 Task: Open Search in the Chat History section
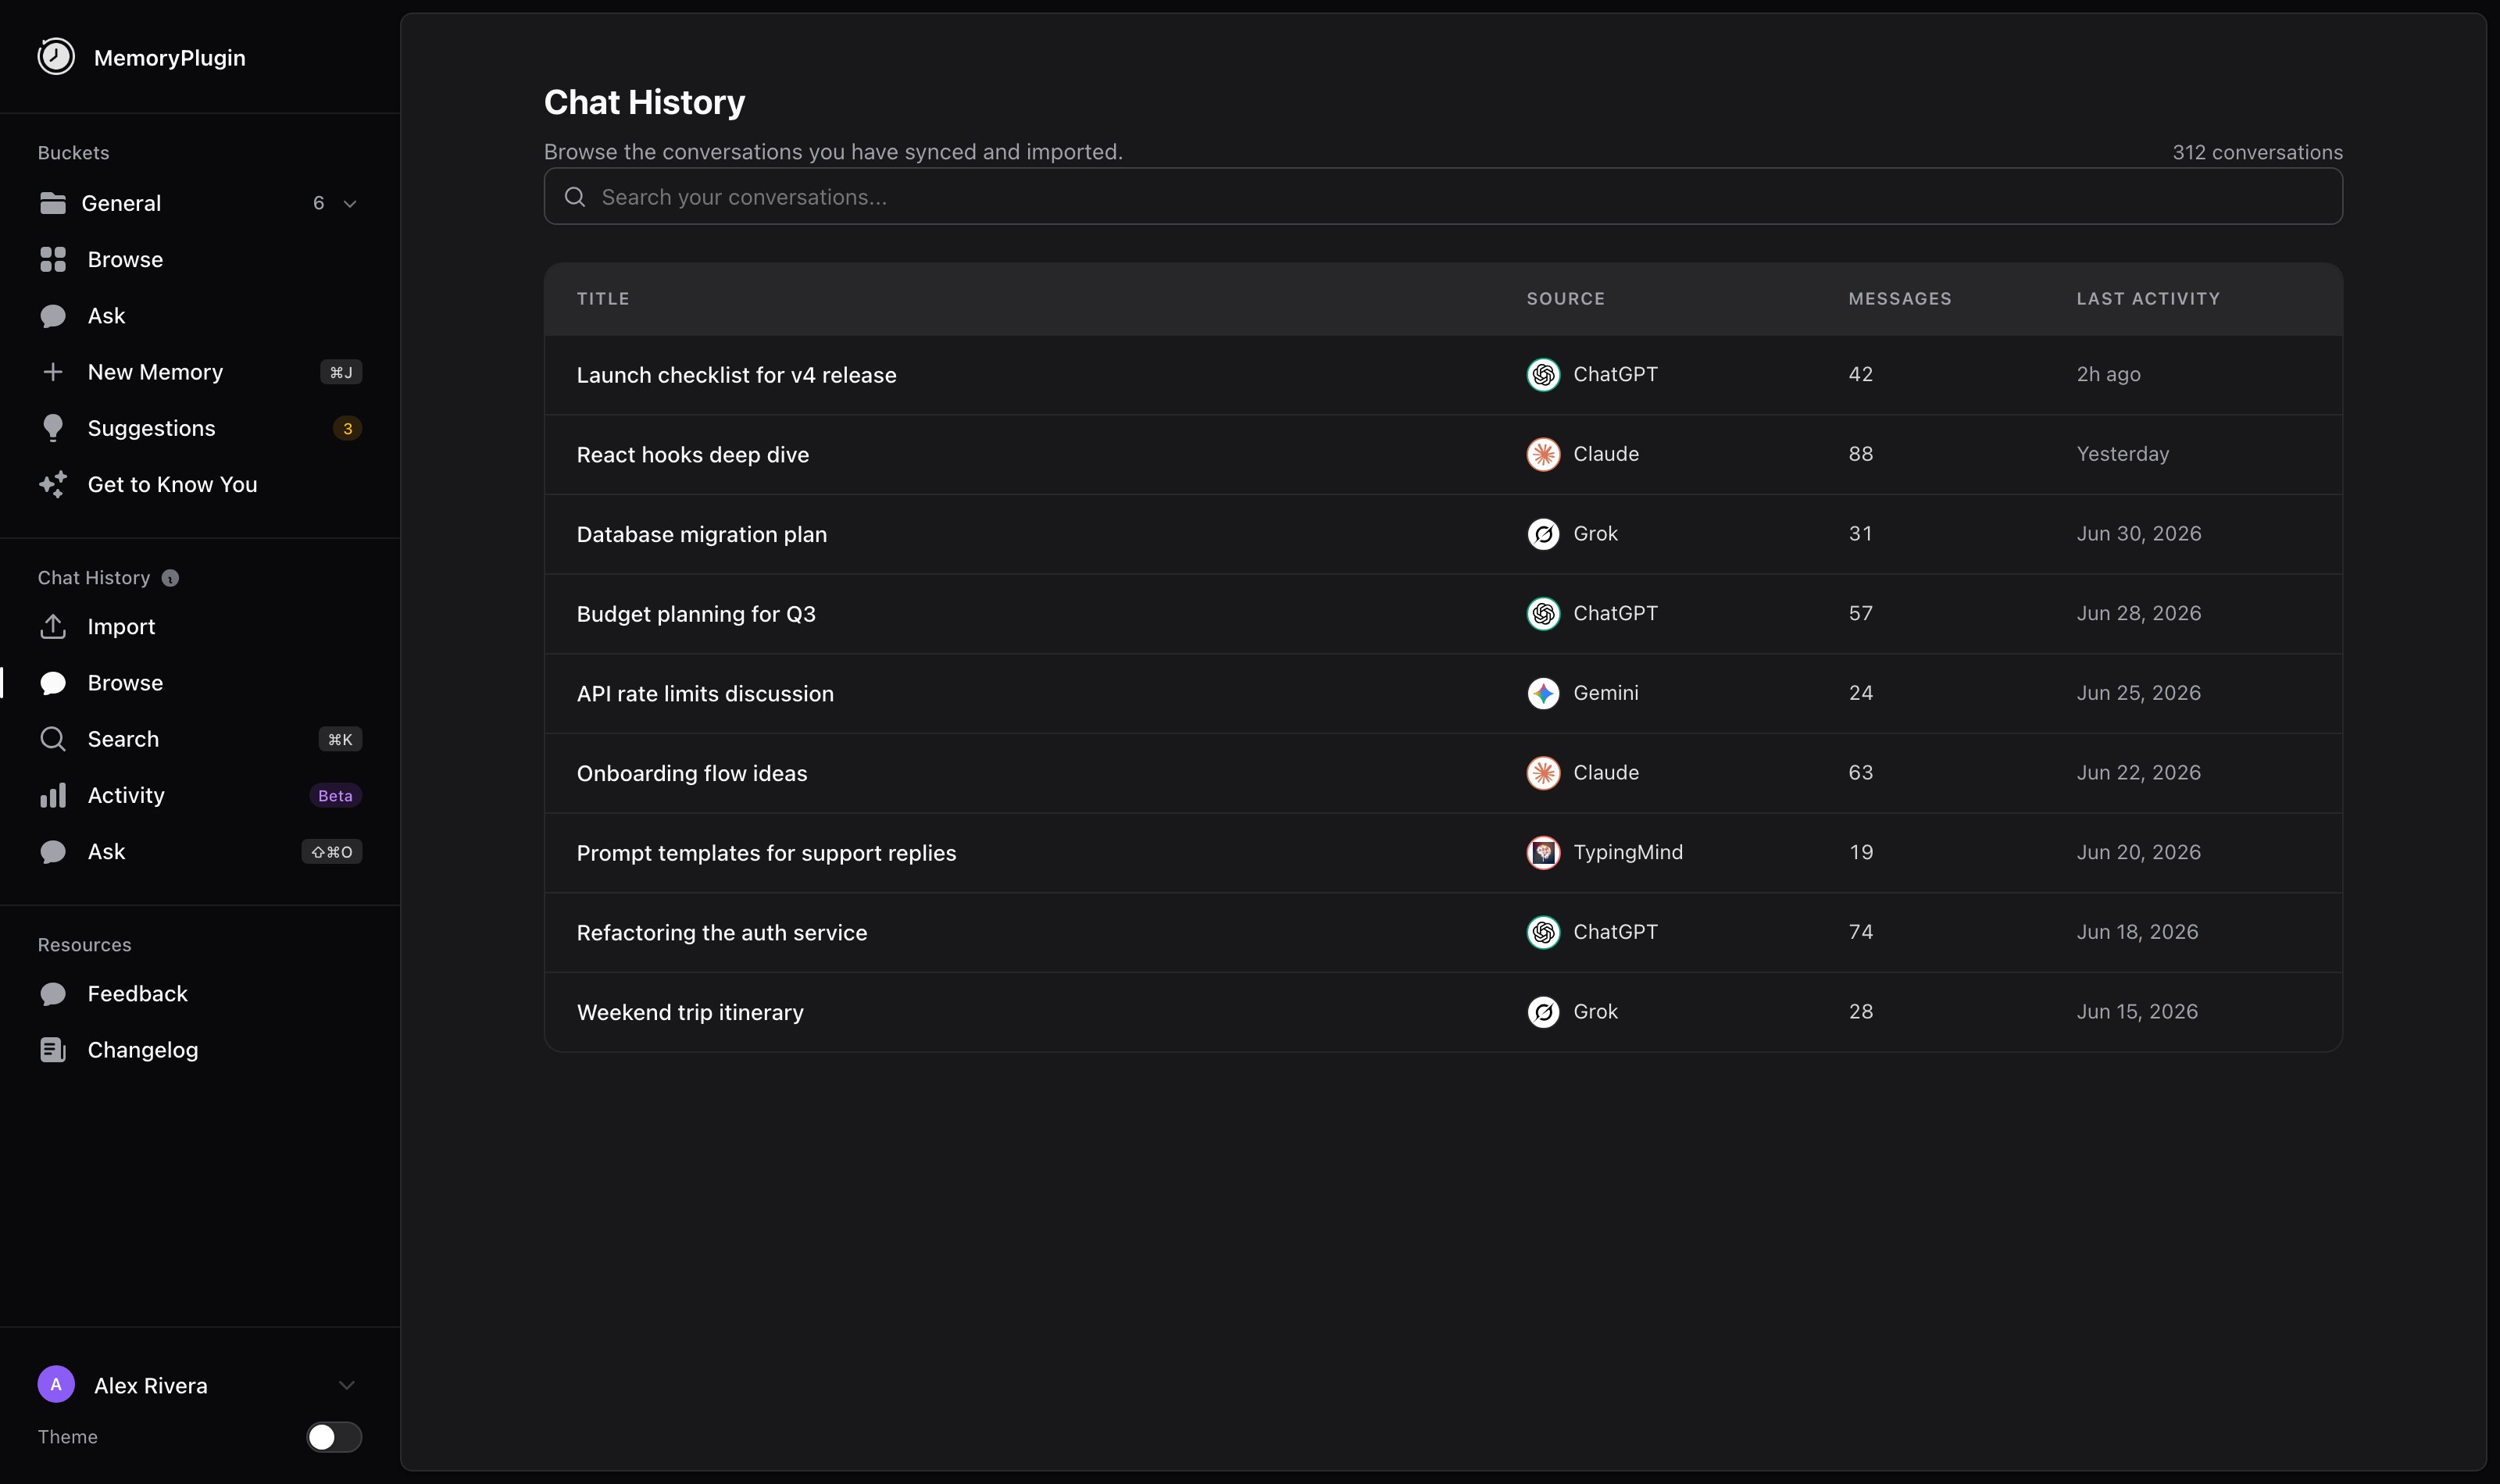tap(200, 739)
